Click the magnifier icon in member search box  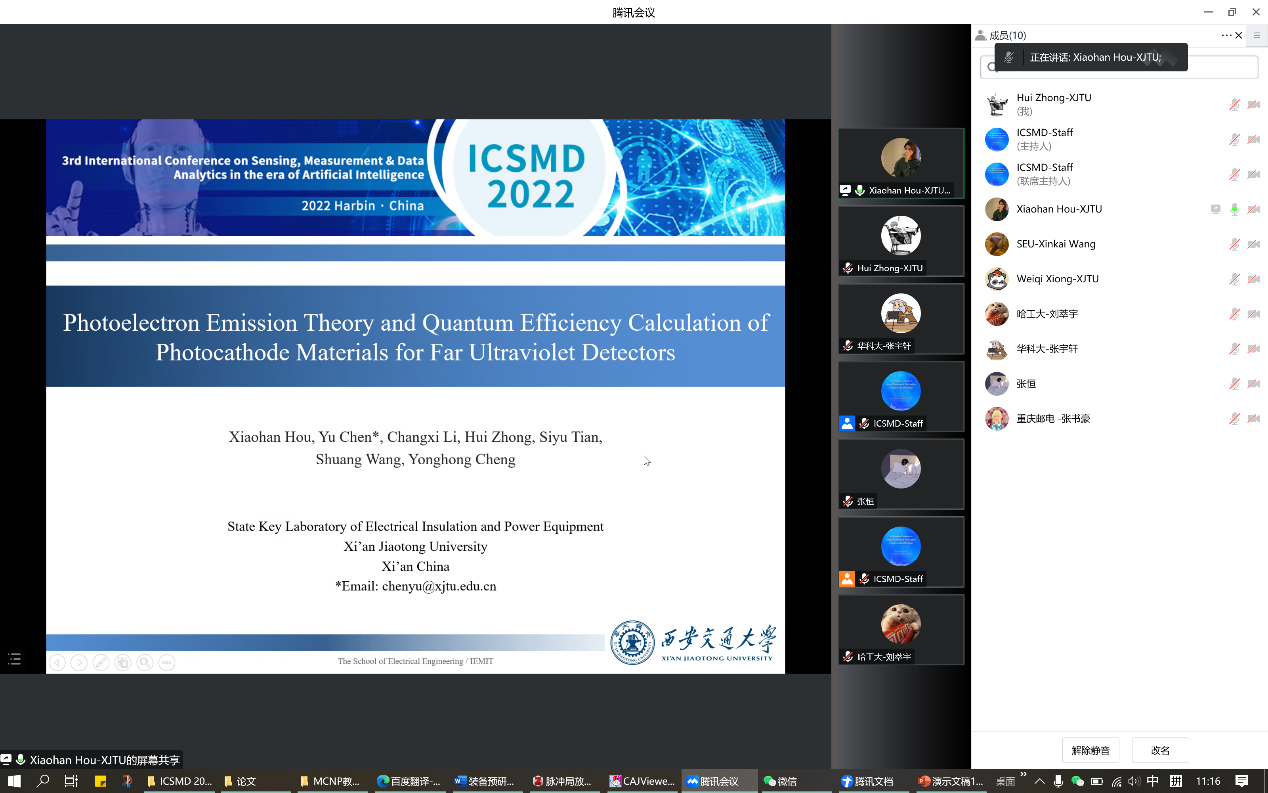click(x=992, y=68)
